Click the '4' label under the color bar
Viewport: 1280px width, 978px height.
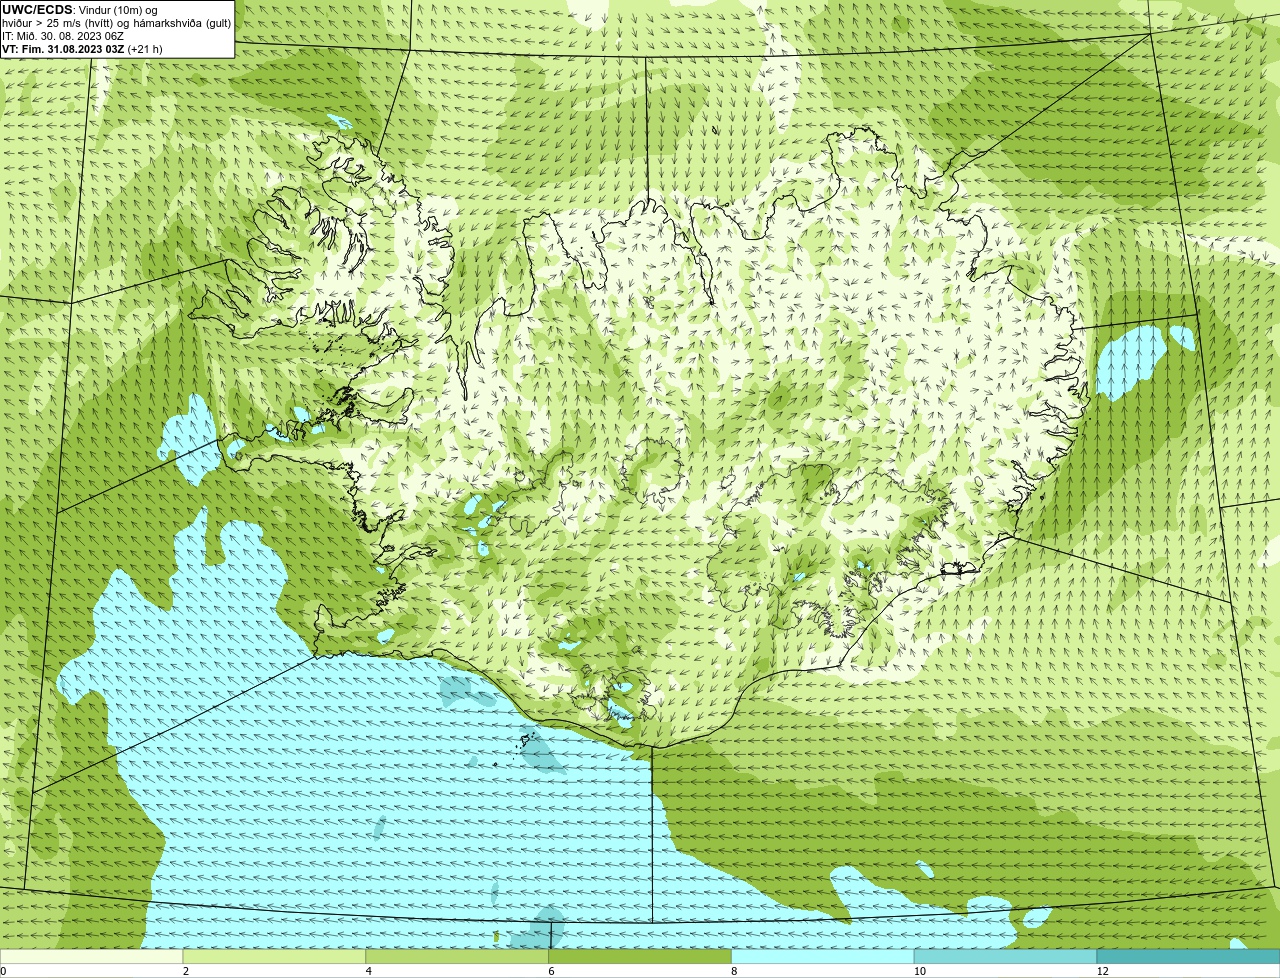pyautogui.click(x=369, y=971)
